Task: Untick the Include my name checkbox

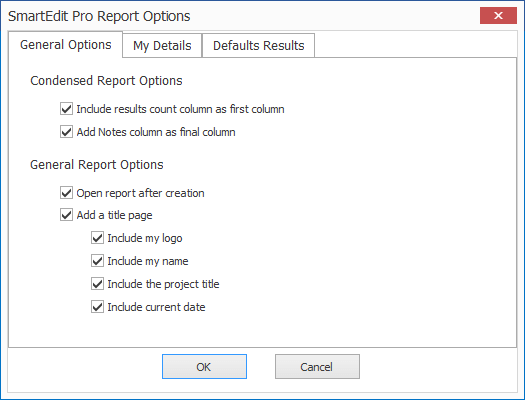Action: tap(97, 261)
